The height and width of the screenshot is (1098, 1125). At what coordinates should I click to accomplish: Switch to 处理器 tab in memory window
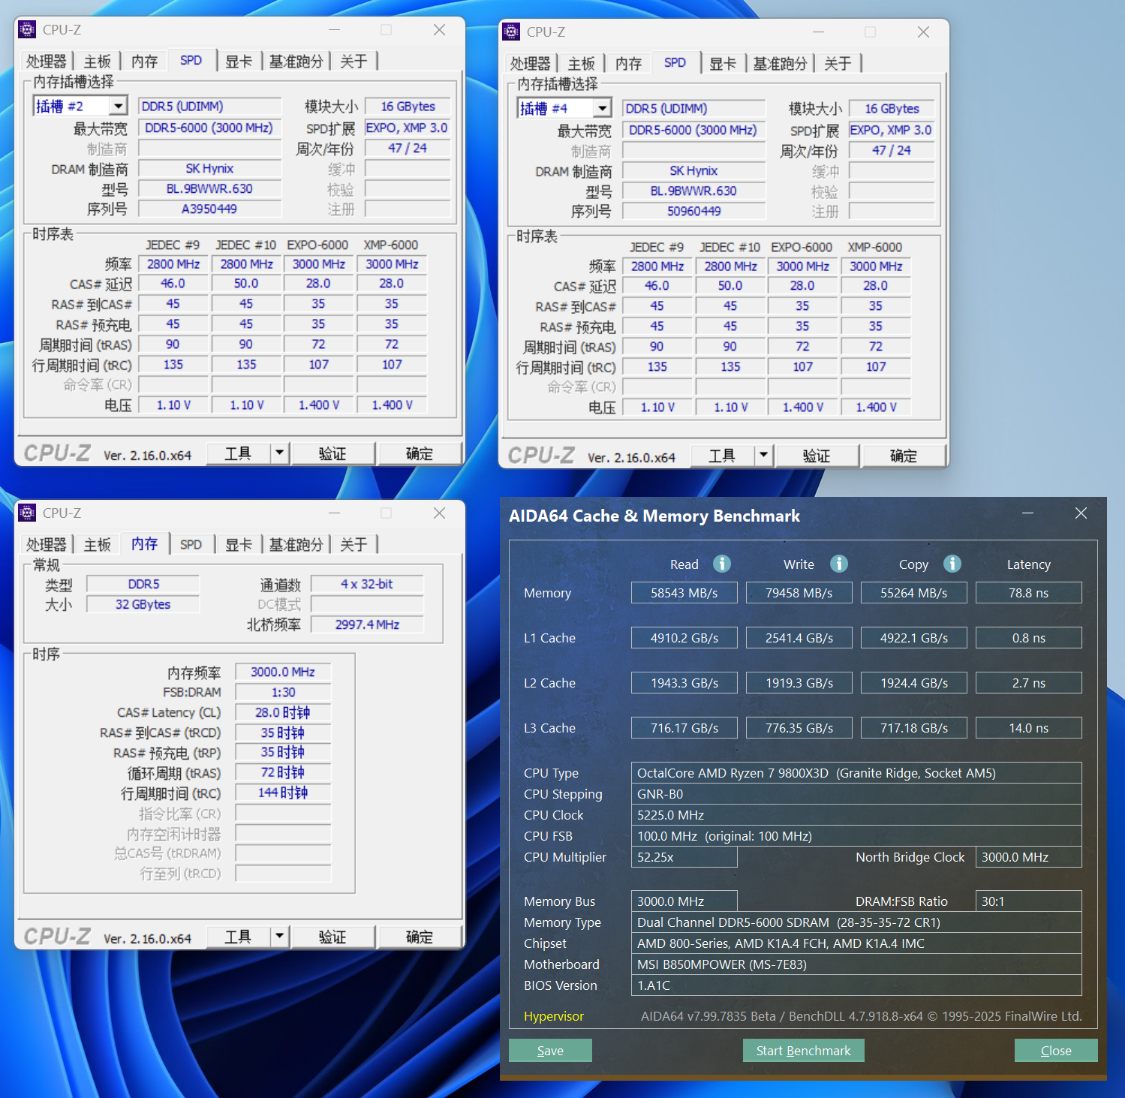point(47,544)
